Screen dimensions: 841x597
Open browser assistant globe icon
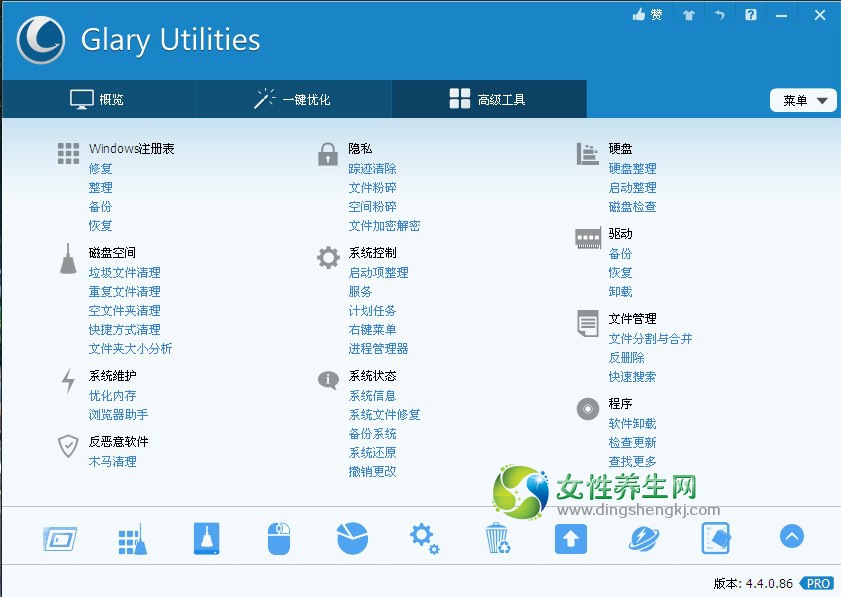tap(644, 539)
